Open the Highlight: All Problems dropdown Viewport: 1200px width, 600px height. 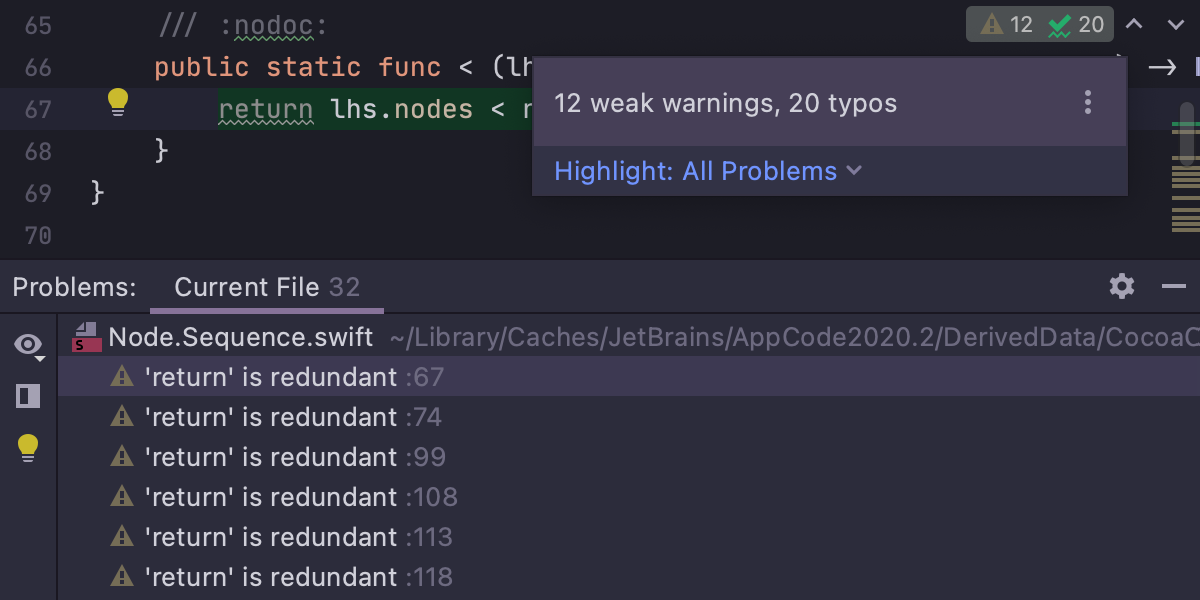pos(707,171)
